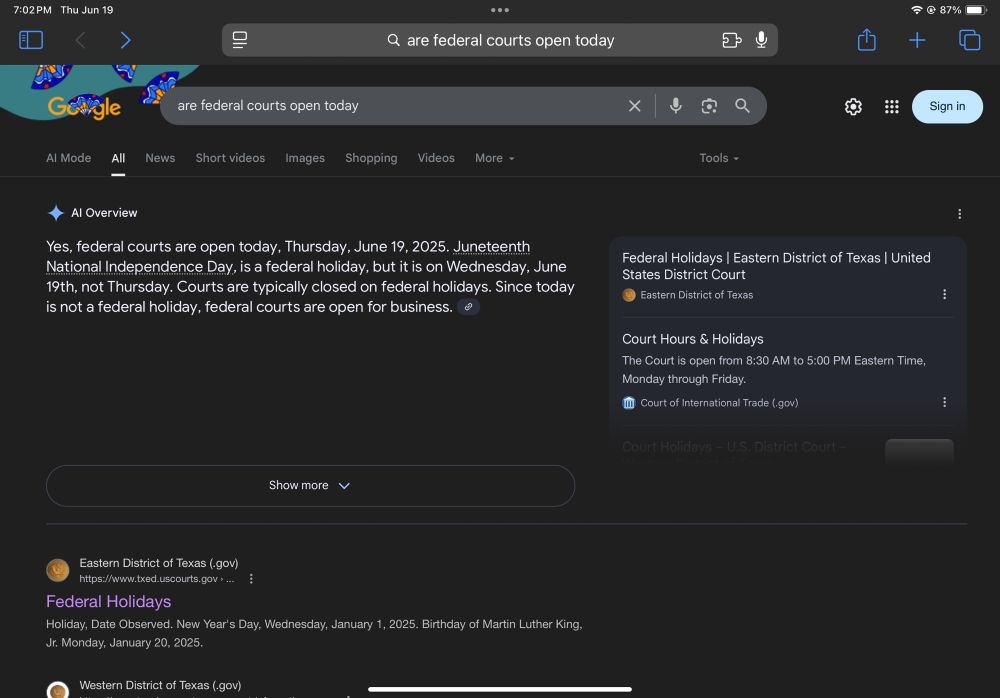This screenshot has width=1000, height=698.
Task: Open the Google apps grid
Action: pos(892,107)
